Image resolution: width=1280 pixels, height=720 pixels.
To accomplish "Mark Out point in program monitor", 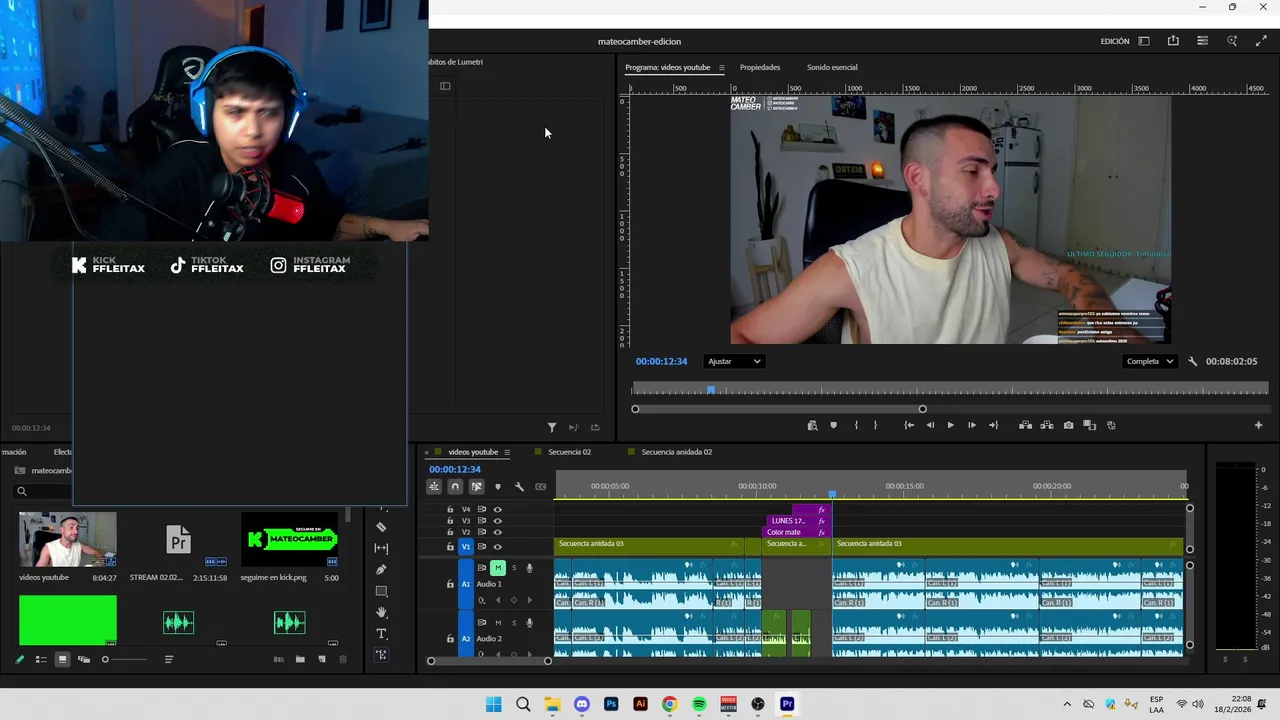I will tap(875, 426).
